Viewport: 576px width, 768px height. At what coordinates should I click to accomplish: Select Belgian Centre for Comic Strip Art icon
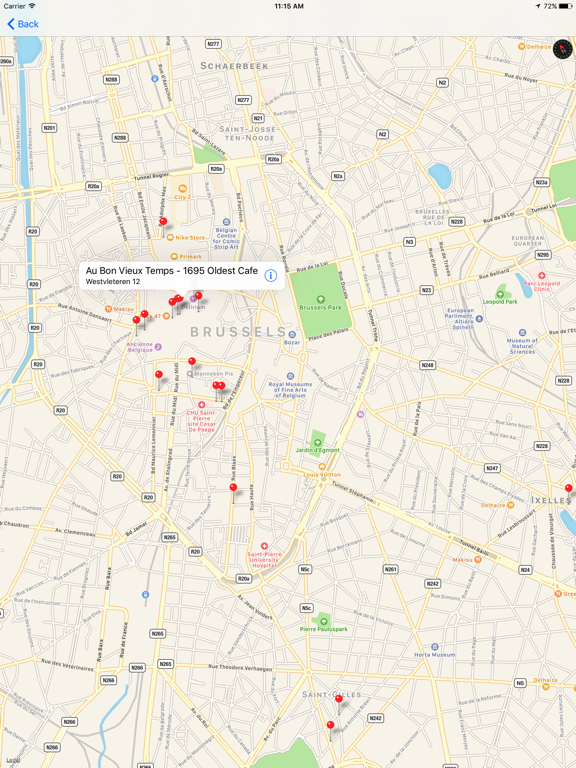click(x=226, y=222)
